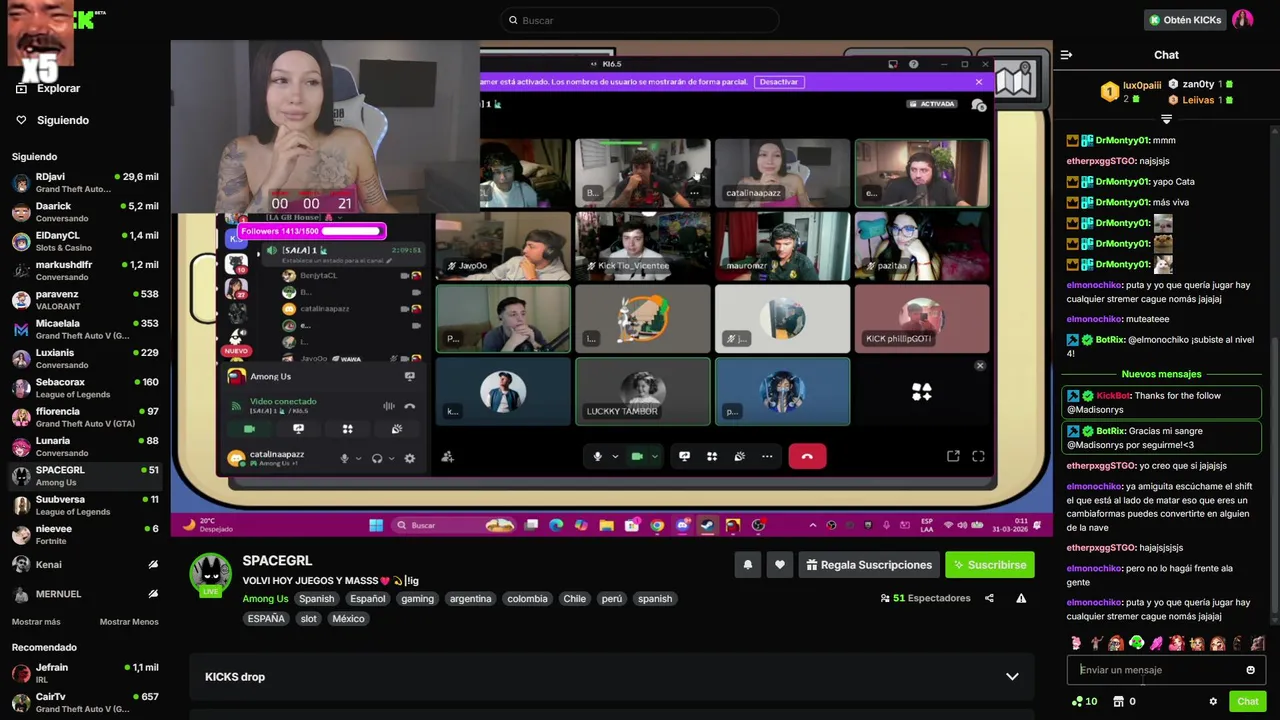
Task: Open offline Kenai channel in sidebar
Action: 85,564
